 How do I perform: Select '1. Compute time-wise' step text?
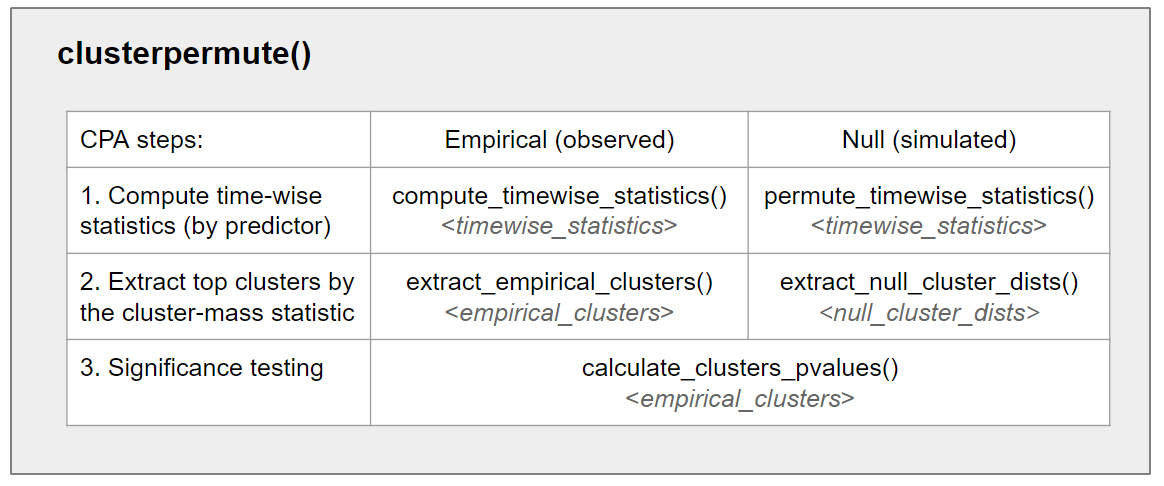201,196
